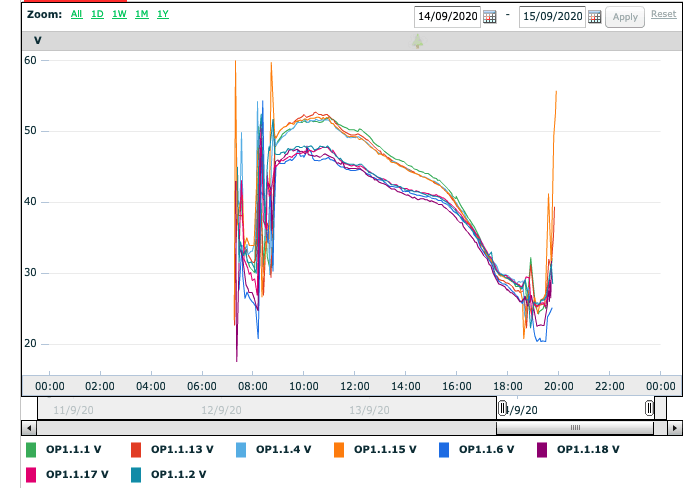The height and width of the screenshot is (488, 683).
Task: Click the OP1.1.1 V legend label
Action: coord(74,449)
